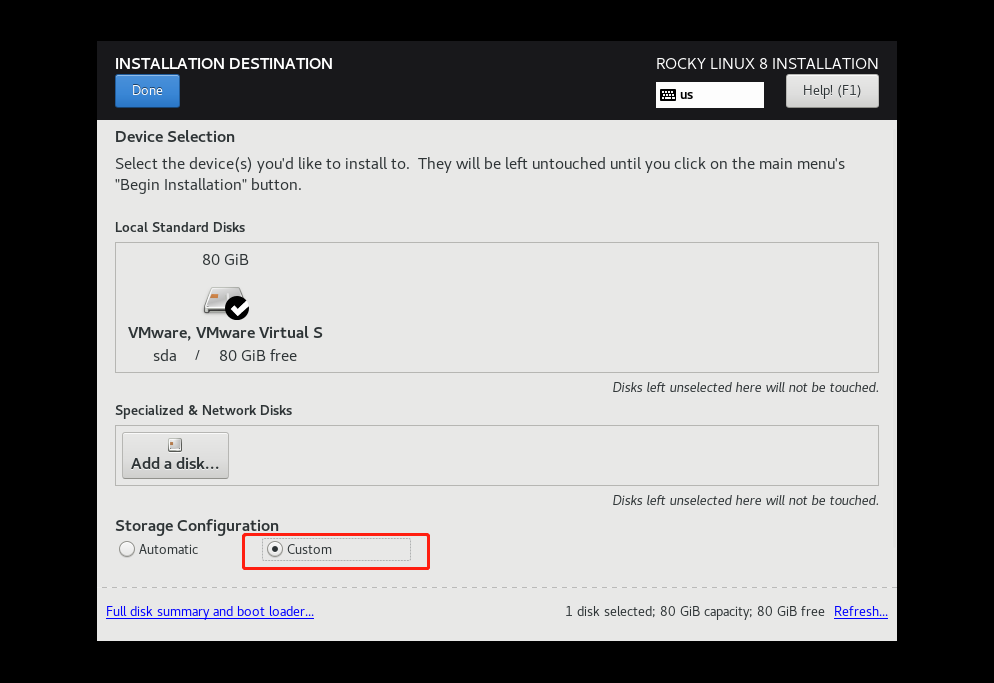Open Full disk summary and boot loader link
Image resolution: width=994 pixels, height=683 pixels.
[x=210, y=611]
